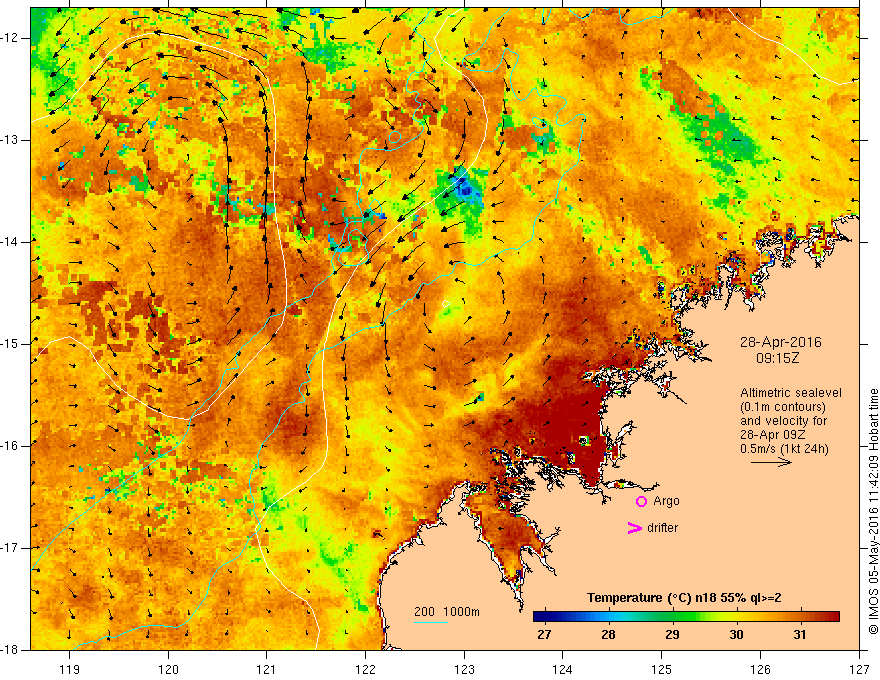
Task: Click the '28-Apr-2016' date label
Action: coord(780,342)
